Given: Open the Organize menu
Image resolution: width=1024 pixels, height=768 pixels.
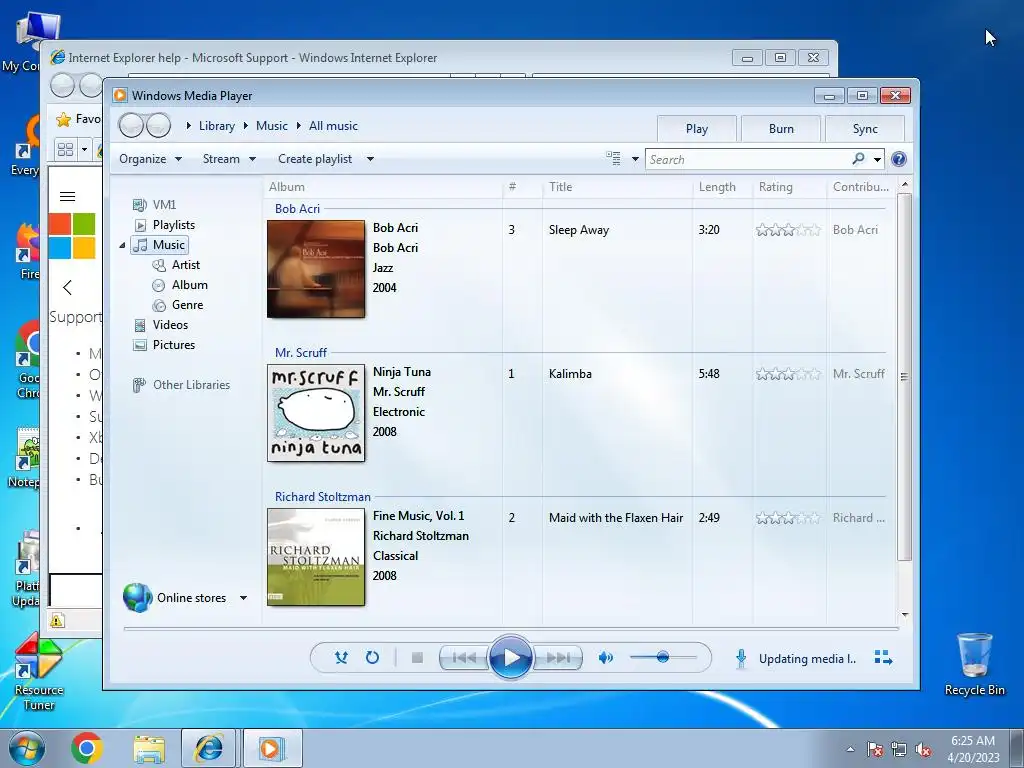Looking at the screenshot, I should [150, 159].
